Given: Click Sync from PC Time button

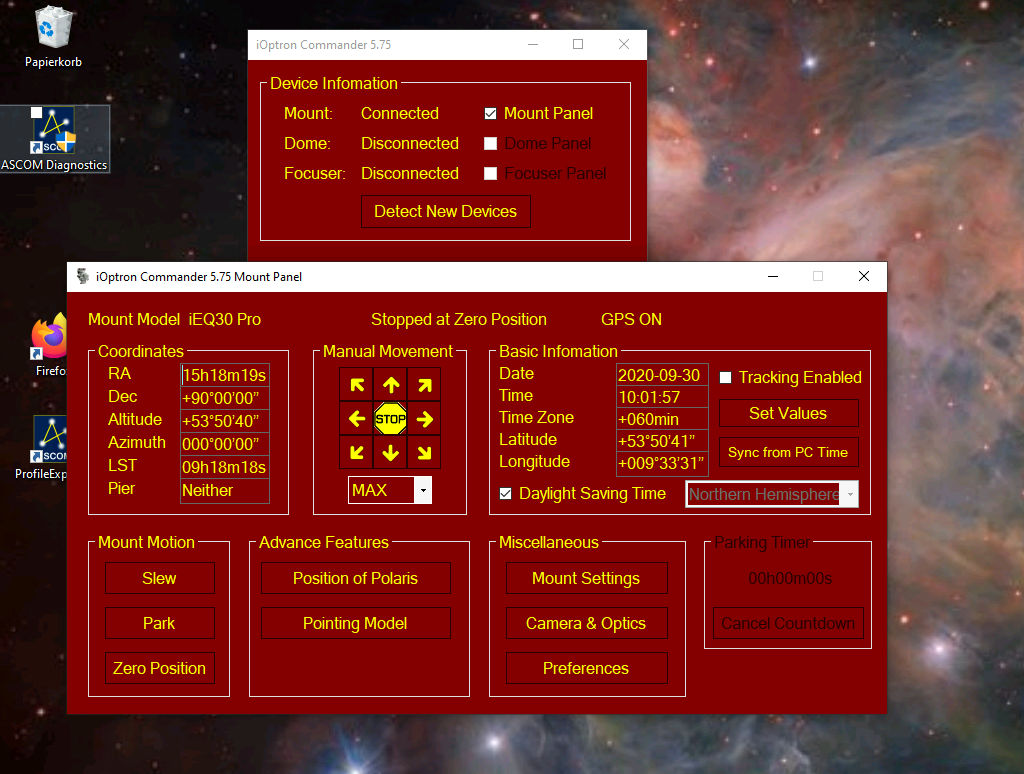Looking at the screenshot, I should coord(788,452).
